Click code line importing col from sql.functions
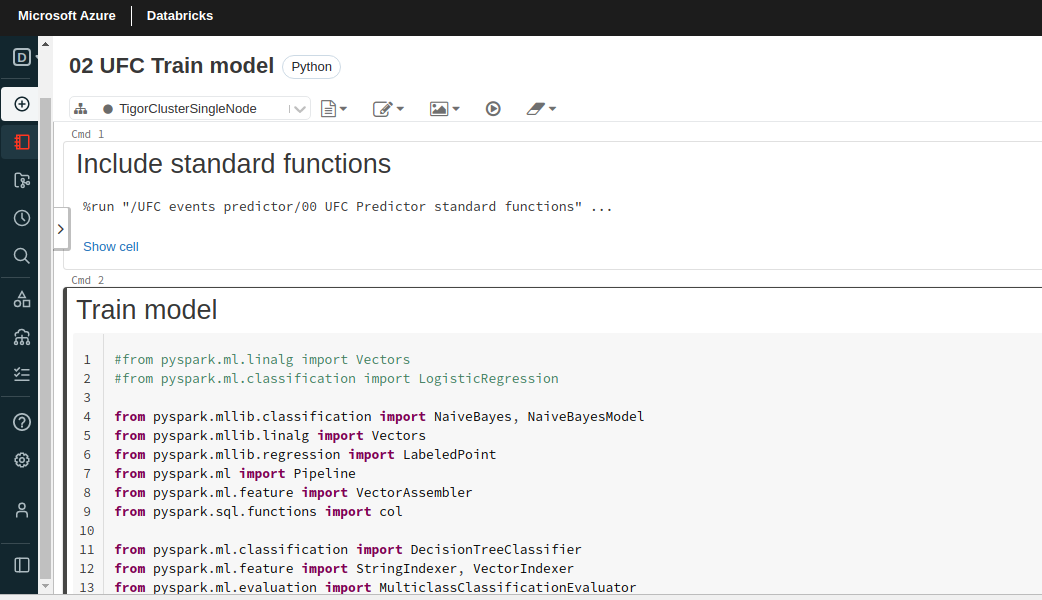The height and width of the screenshot is (600, 1042). click(259, 512)
